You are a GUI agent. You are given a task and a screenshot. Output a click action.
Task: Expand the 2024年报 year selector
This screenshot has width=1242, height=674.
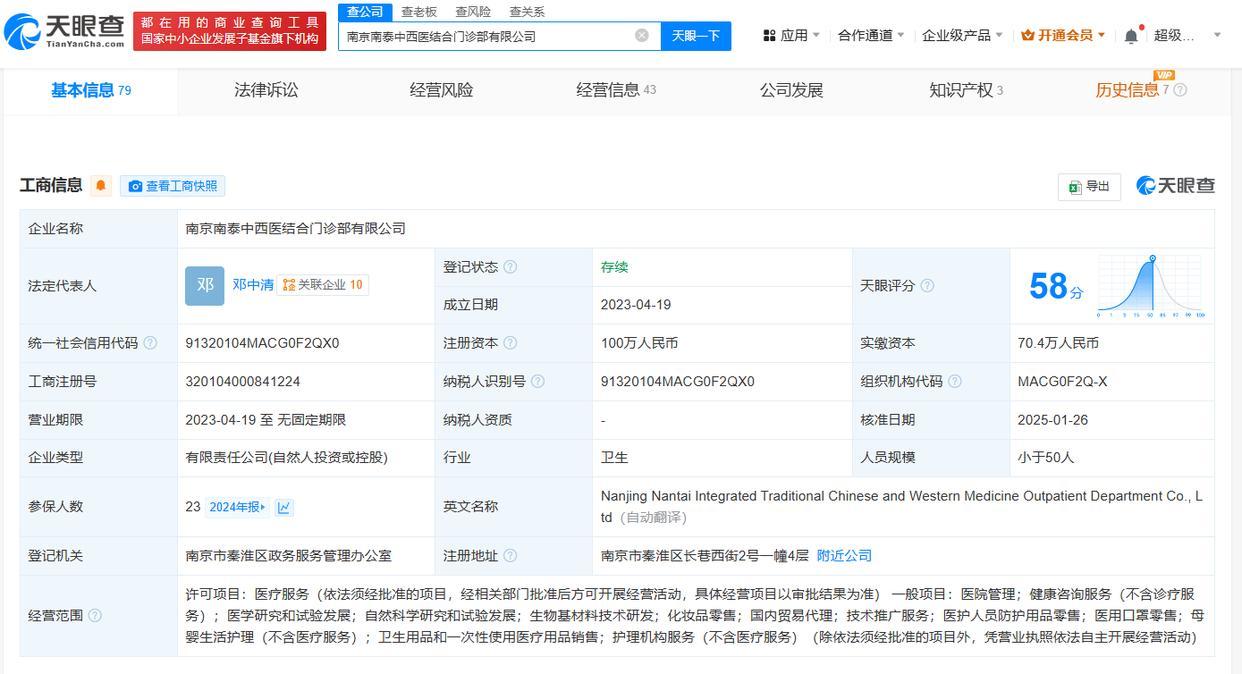point(237,507)
